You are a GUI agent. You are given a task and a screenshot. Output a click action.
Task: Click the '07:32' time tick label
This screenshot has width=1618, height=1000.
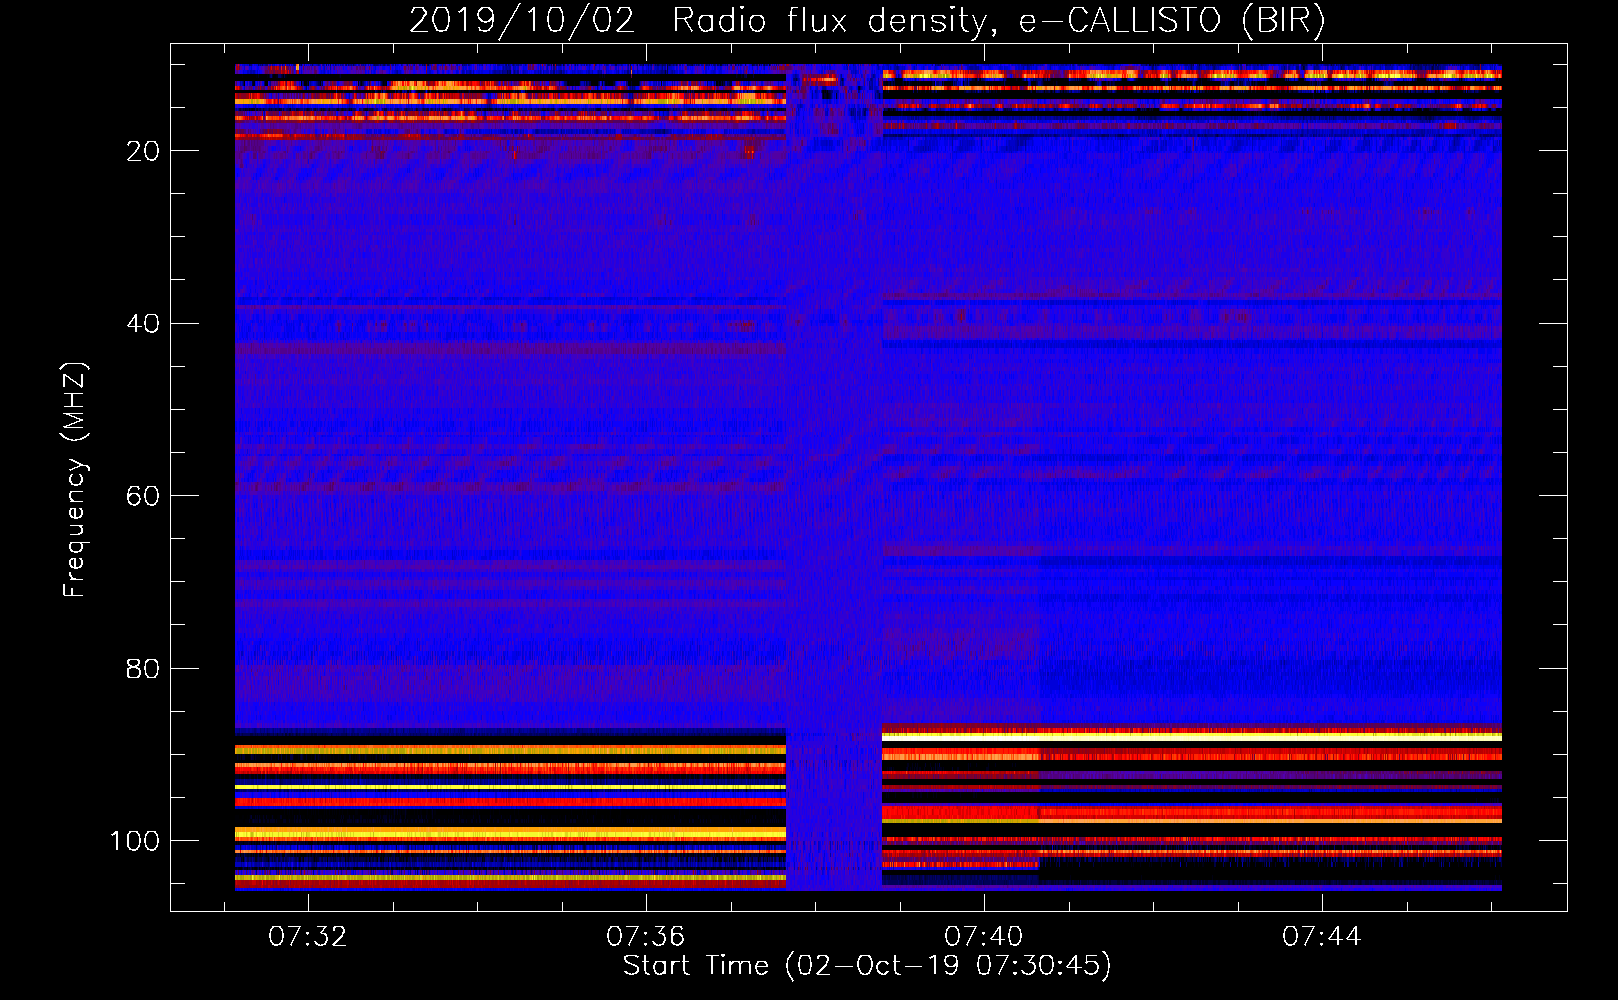coord(308,937)
